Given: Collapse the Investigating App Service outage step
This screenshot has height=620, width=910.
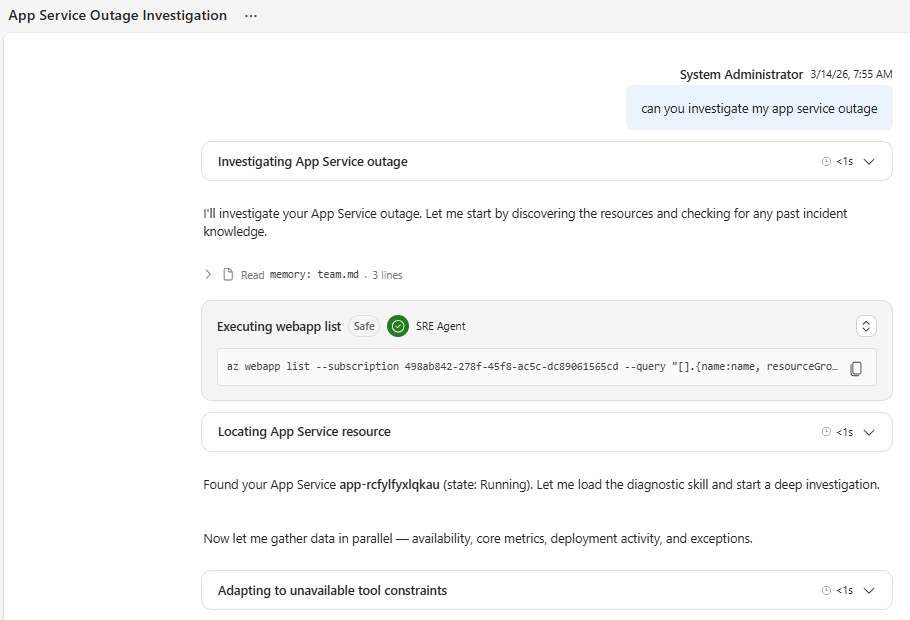Looking at the screenshot, I should [869, 161].
